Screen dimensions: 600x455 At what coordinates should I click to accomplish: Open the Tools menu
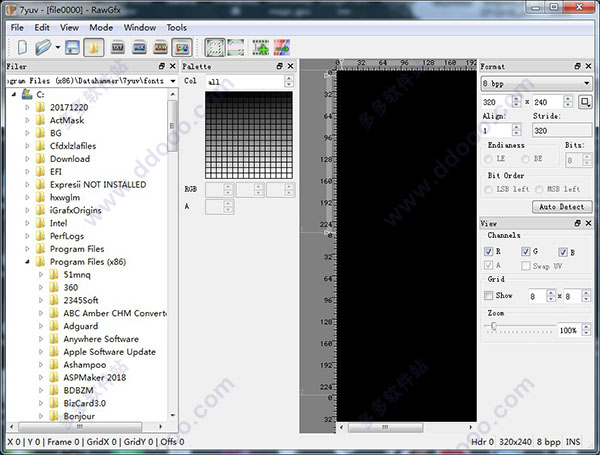(176, 28)
